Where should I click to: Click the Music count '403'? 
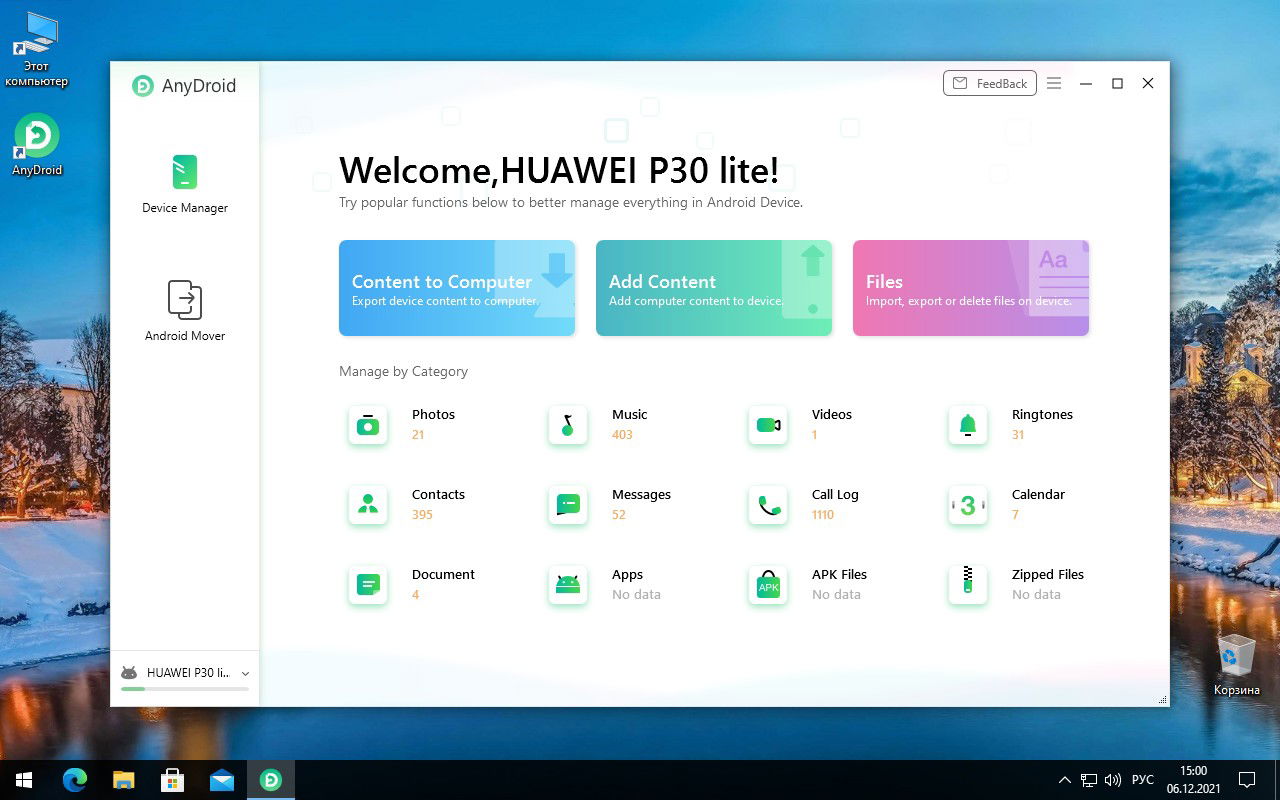coord(622,435)
